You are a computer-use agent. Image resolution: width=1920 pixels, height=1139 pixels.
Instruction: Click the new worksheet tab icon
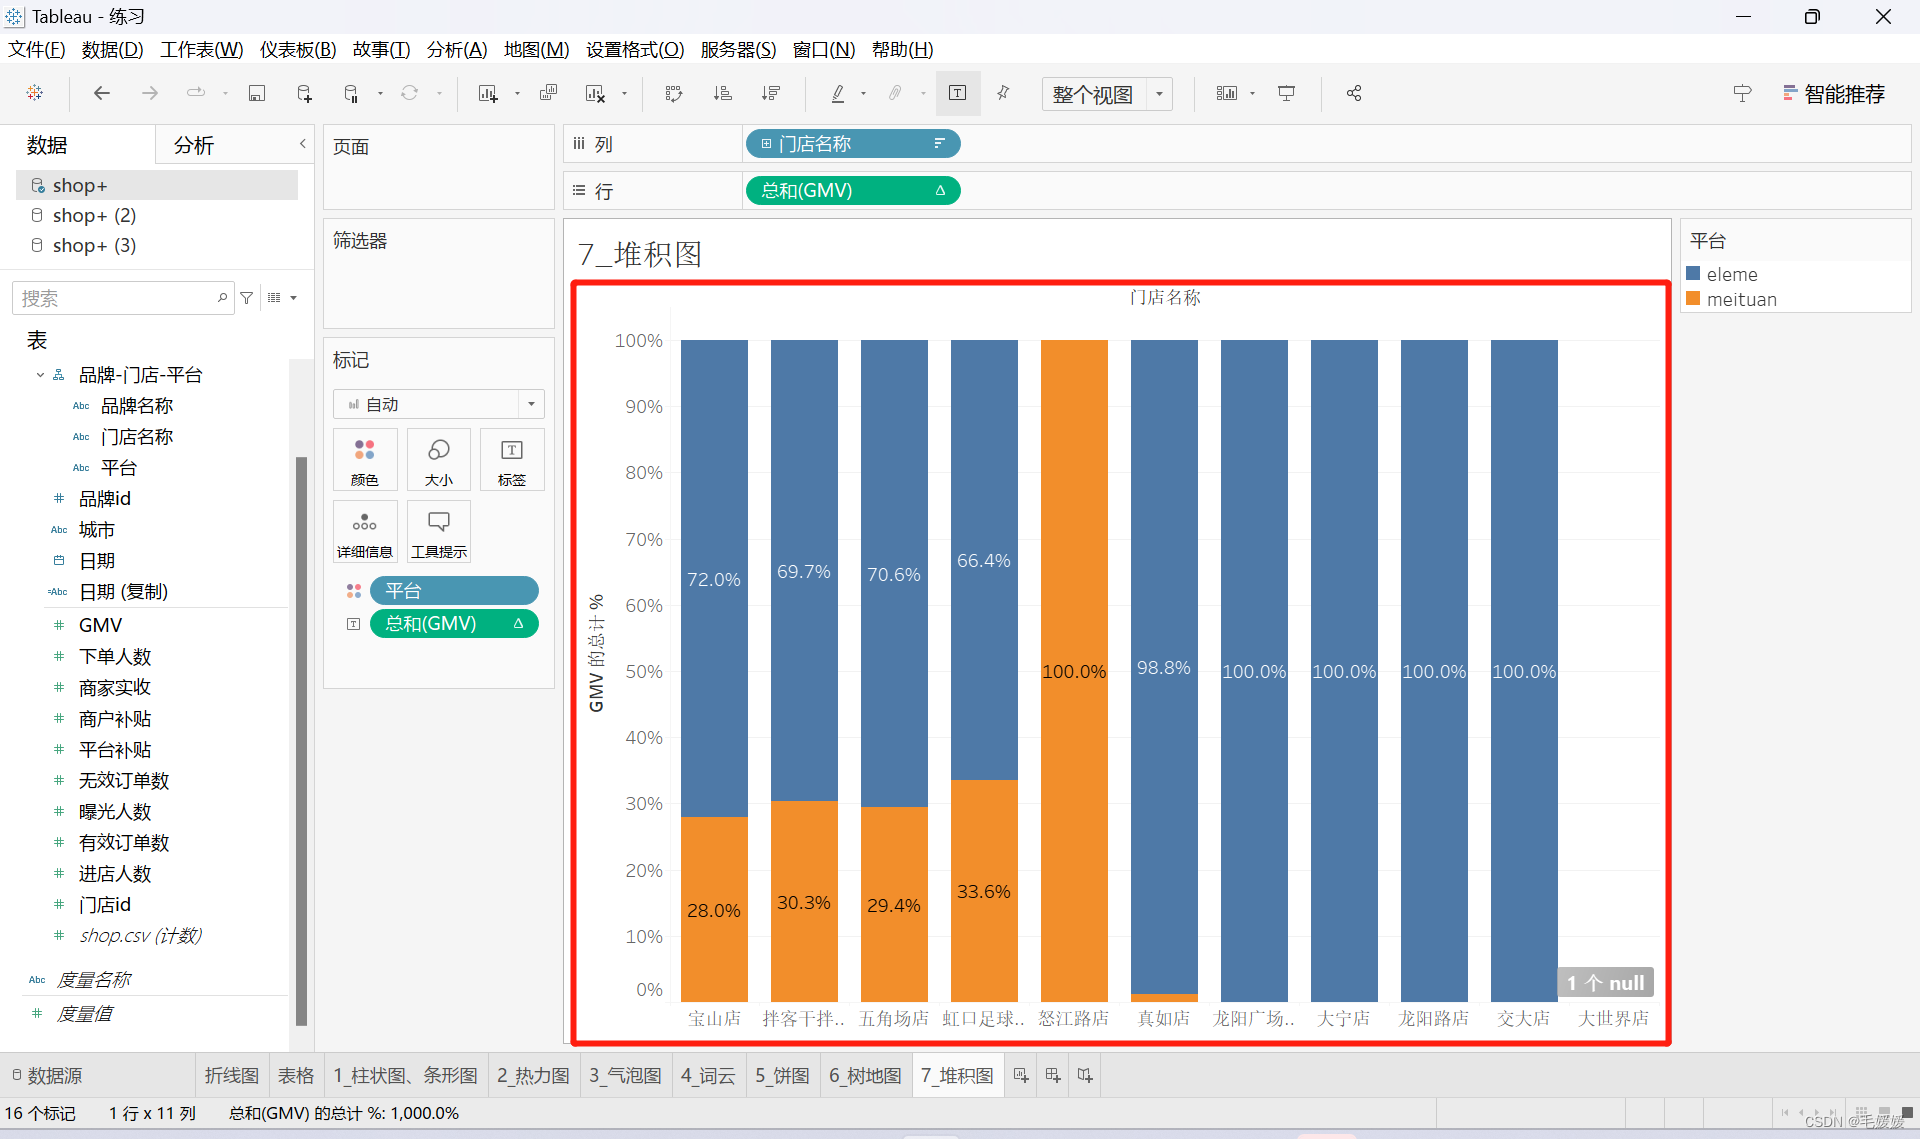1021,1076
